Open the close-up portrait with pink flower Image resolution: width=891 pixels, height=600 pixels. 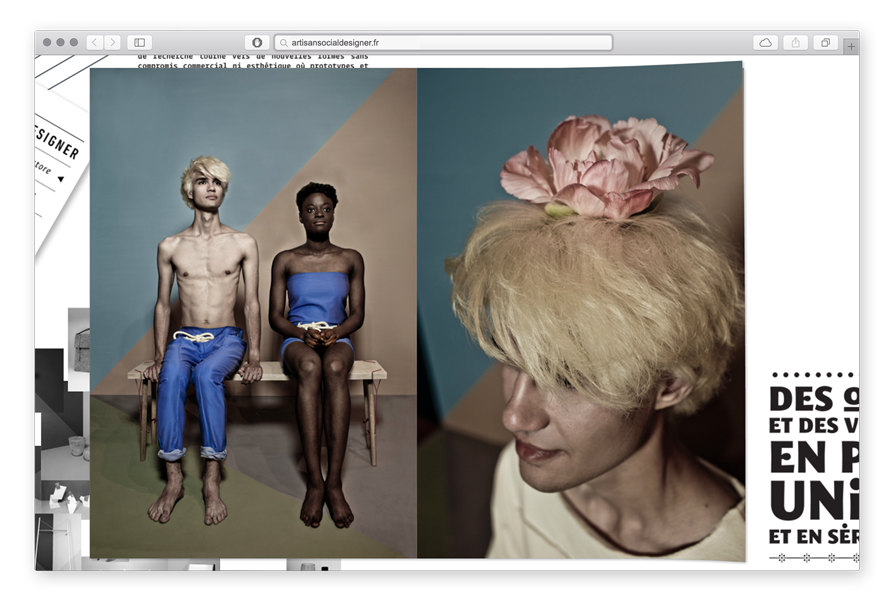(580, 312)
